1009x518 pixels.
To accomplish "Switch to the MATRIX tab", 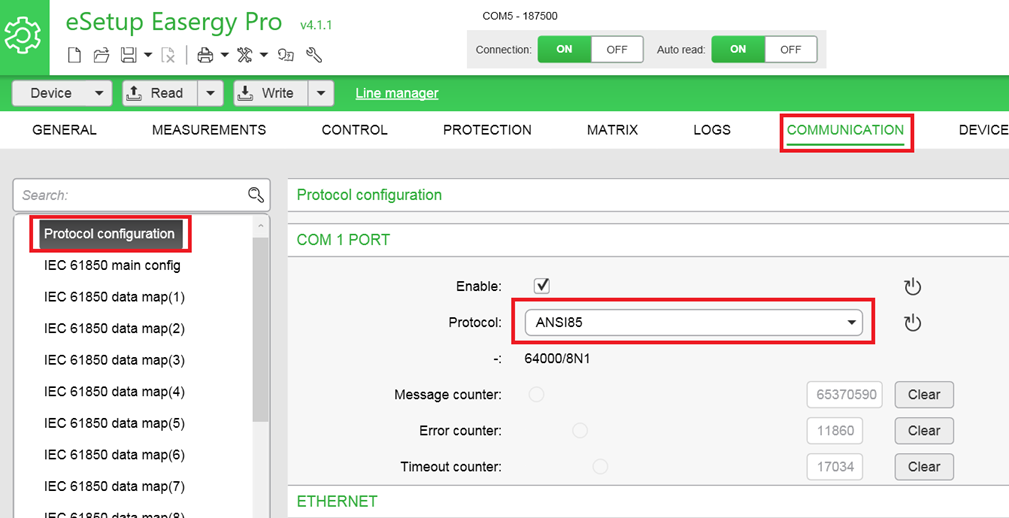I will click(x=613, y=130).
